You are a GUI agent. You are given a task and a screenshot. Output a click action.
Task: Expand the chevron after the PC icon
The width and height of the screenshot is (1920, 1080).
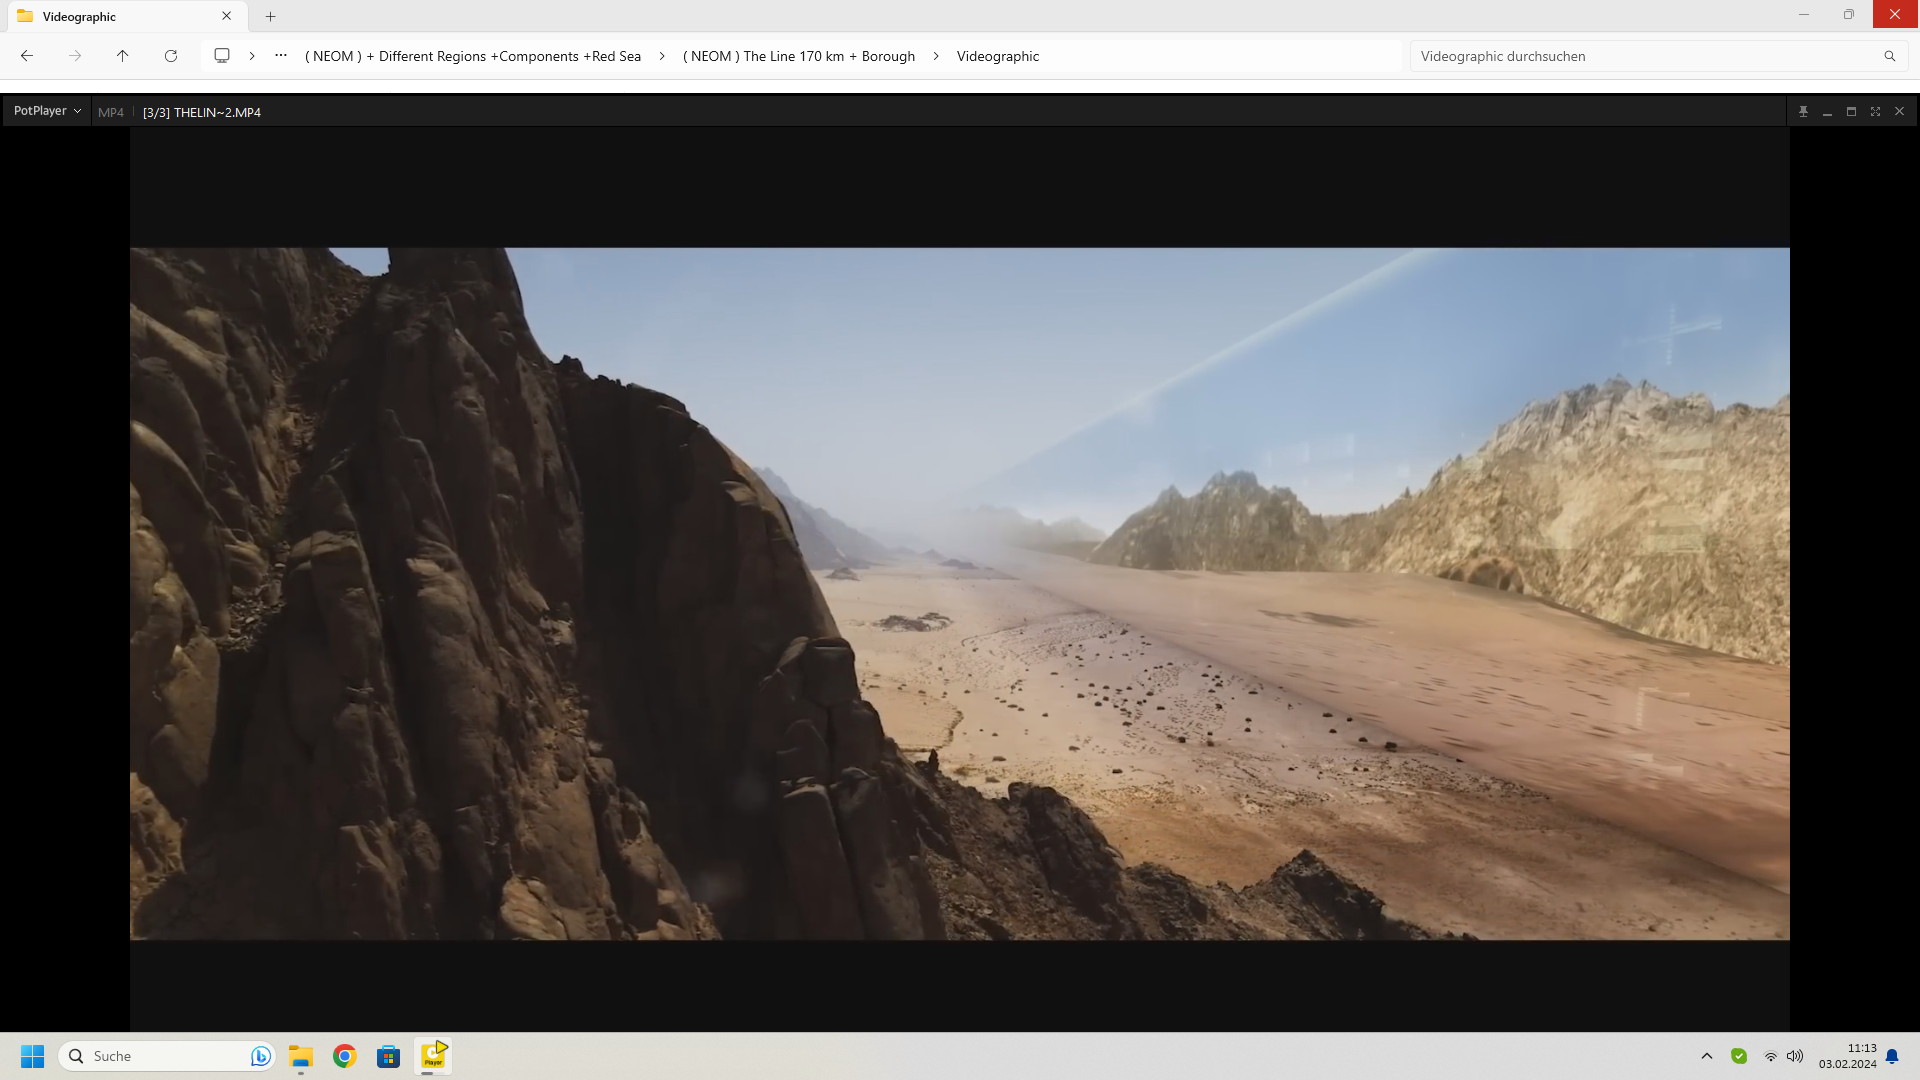252,56
